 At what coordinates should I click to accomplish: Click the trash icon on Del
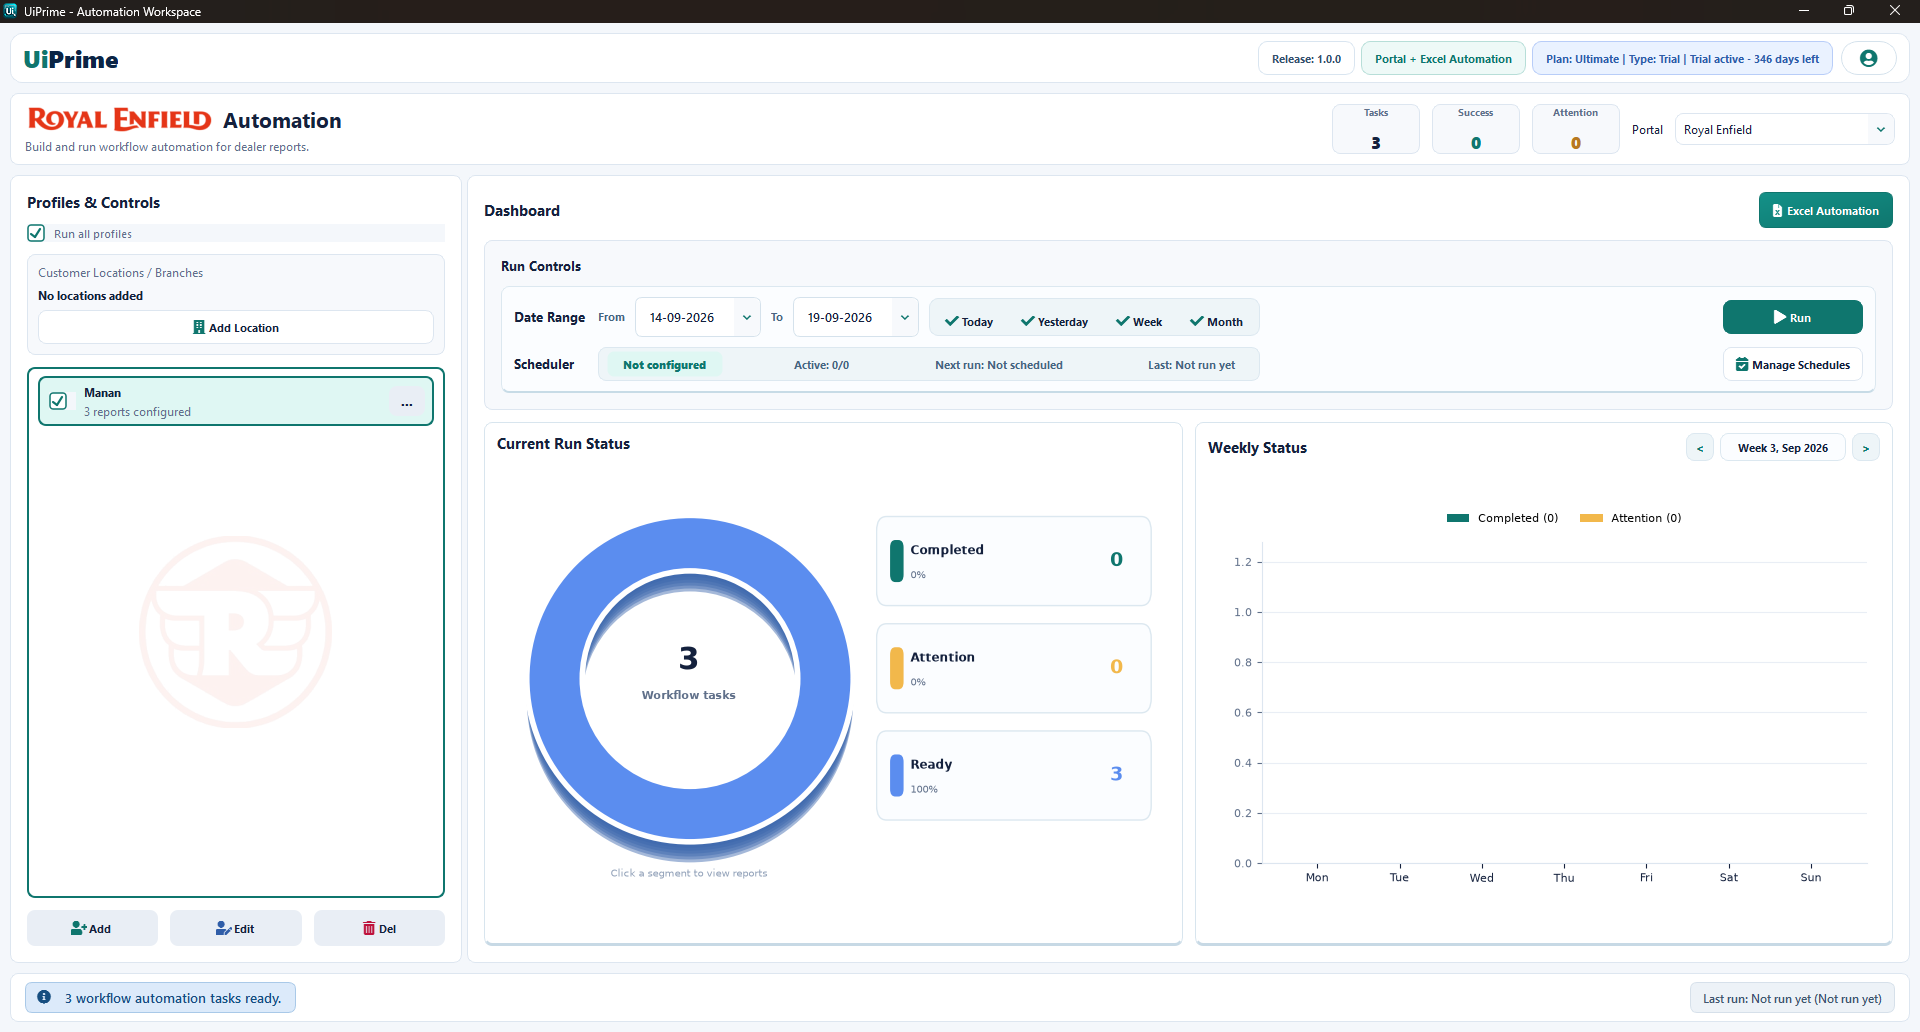pos(369,928)
